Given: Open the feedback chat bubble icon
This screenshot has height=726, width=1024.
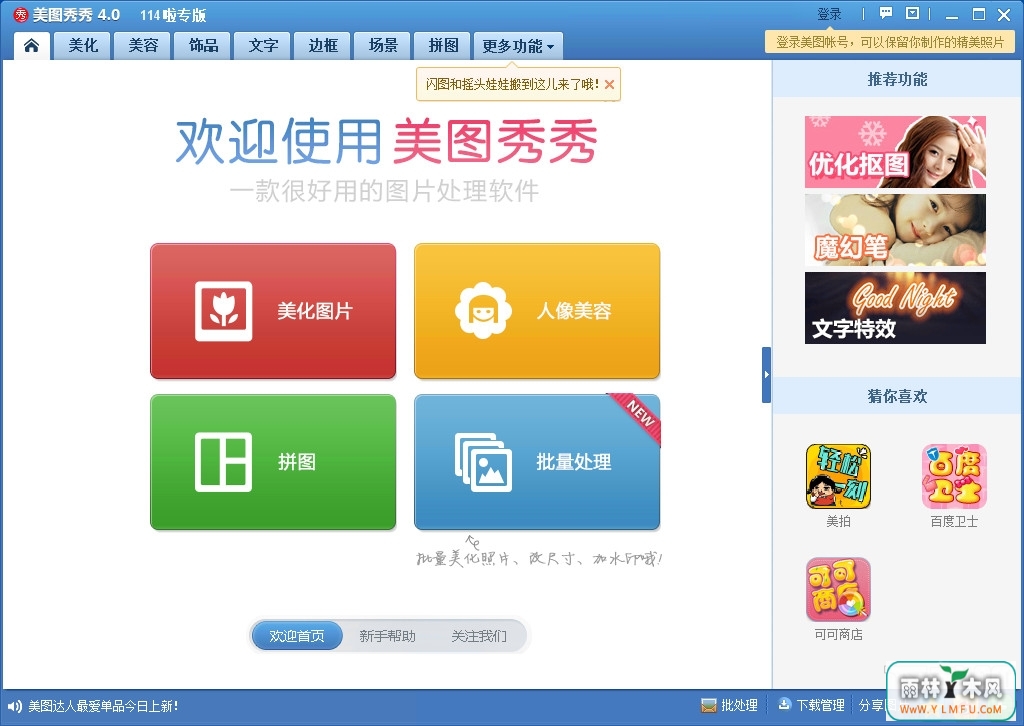Looking at the screenshot, I should [886, 13].
